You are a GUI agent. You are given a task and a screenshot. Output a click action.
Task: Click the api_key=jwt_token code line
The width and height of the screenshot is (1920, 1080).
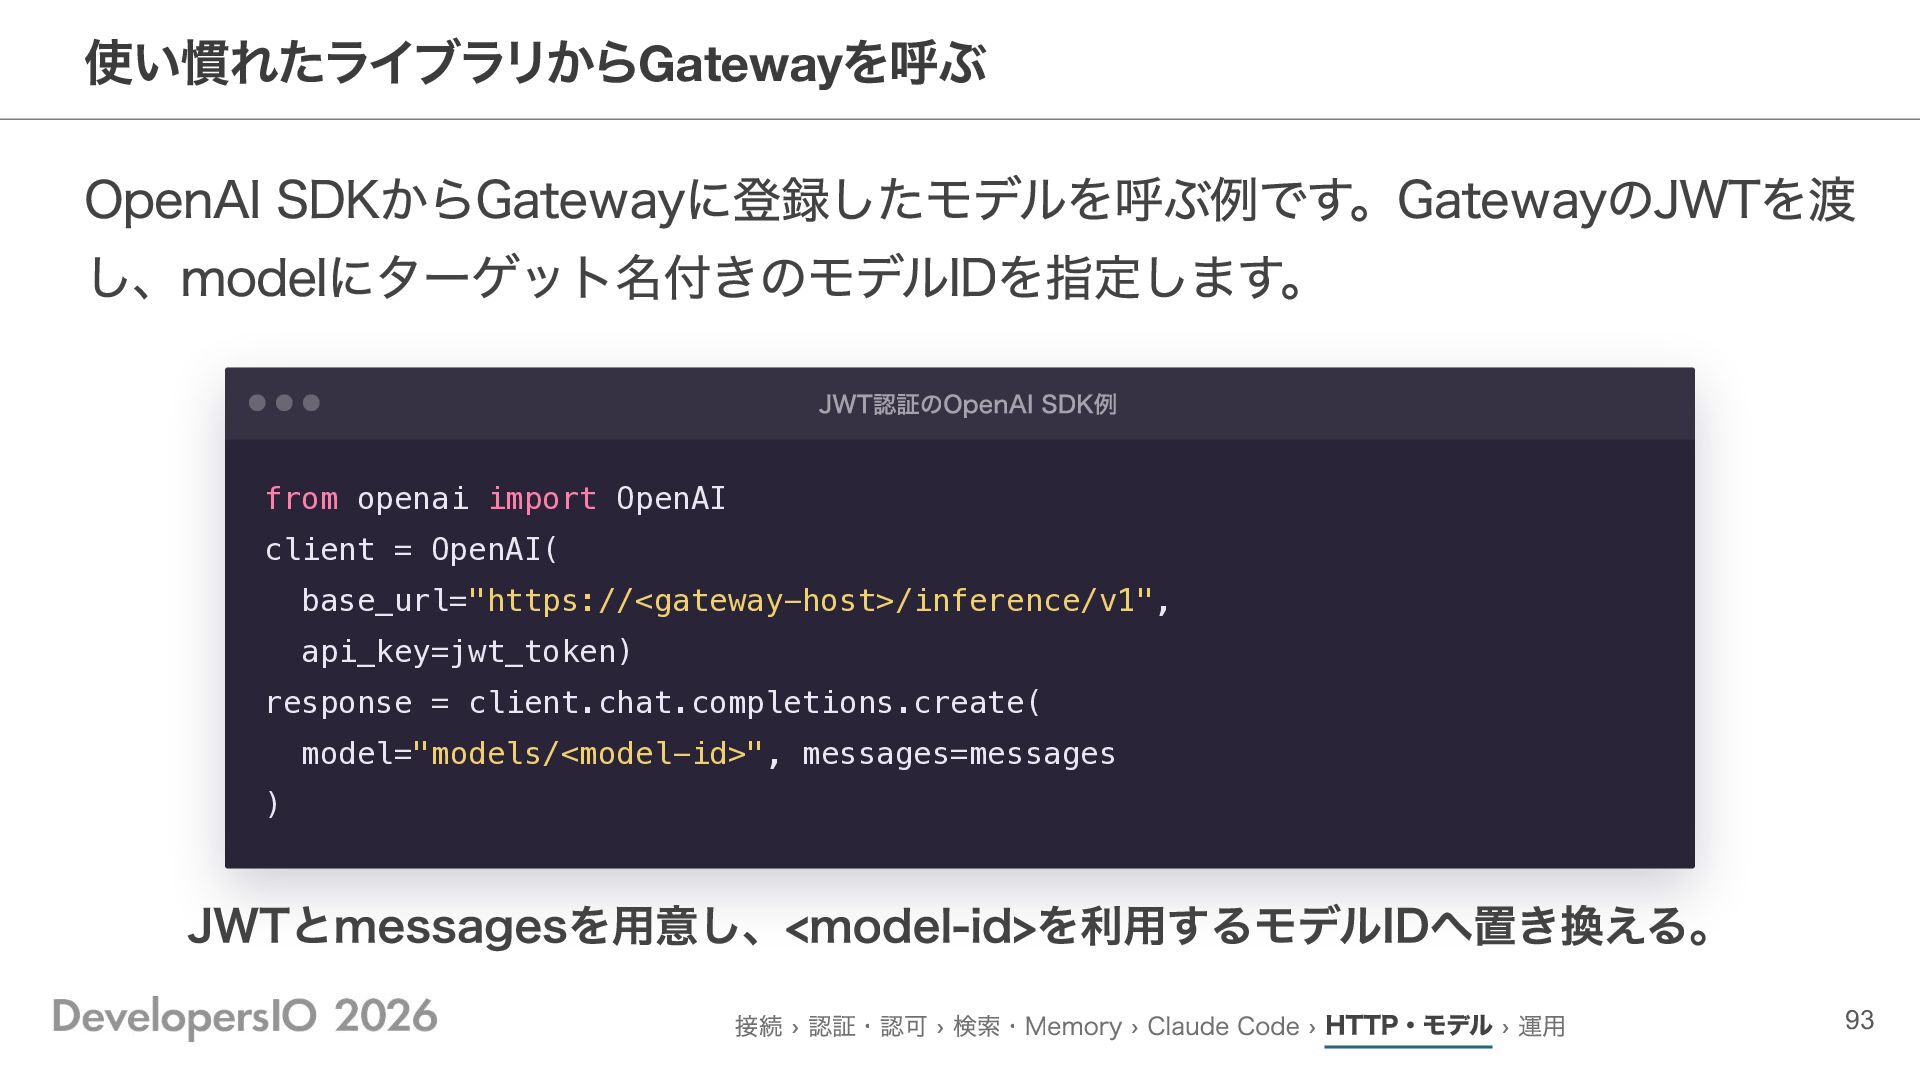click(x=467, y=651)
